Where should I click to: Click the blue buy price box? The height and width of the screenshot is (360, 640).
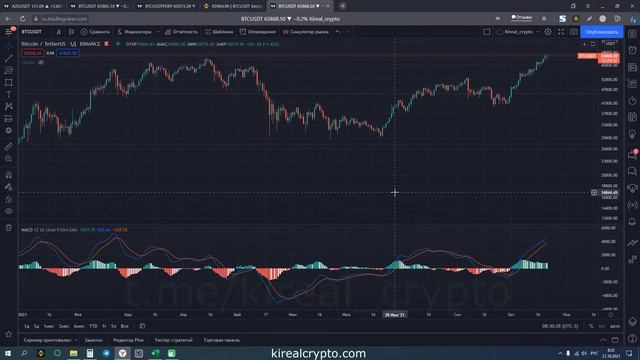click(68, 53)
